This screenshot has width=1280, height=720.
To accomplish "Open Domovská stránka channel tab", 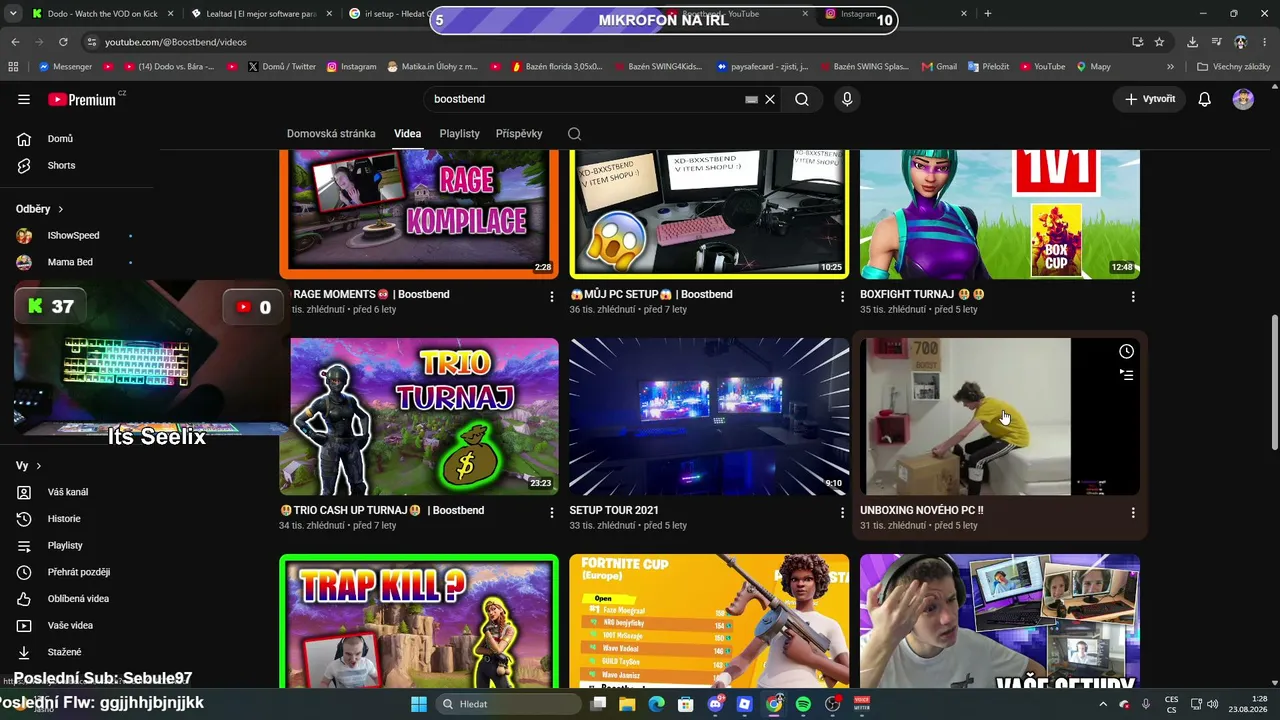I will [x=331, y=134].
